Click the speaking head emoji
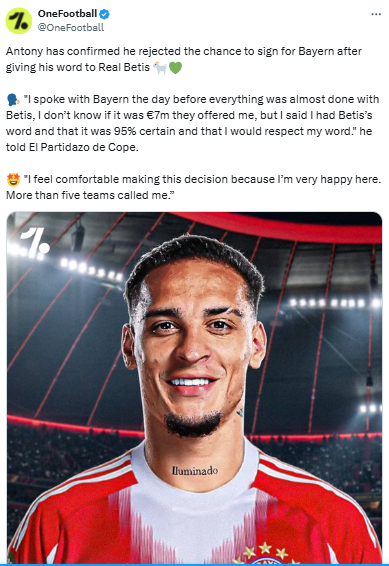The width and height of the screenshot is (389, 566). click(13, 100)
